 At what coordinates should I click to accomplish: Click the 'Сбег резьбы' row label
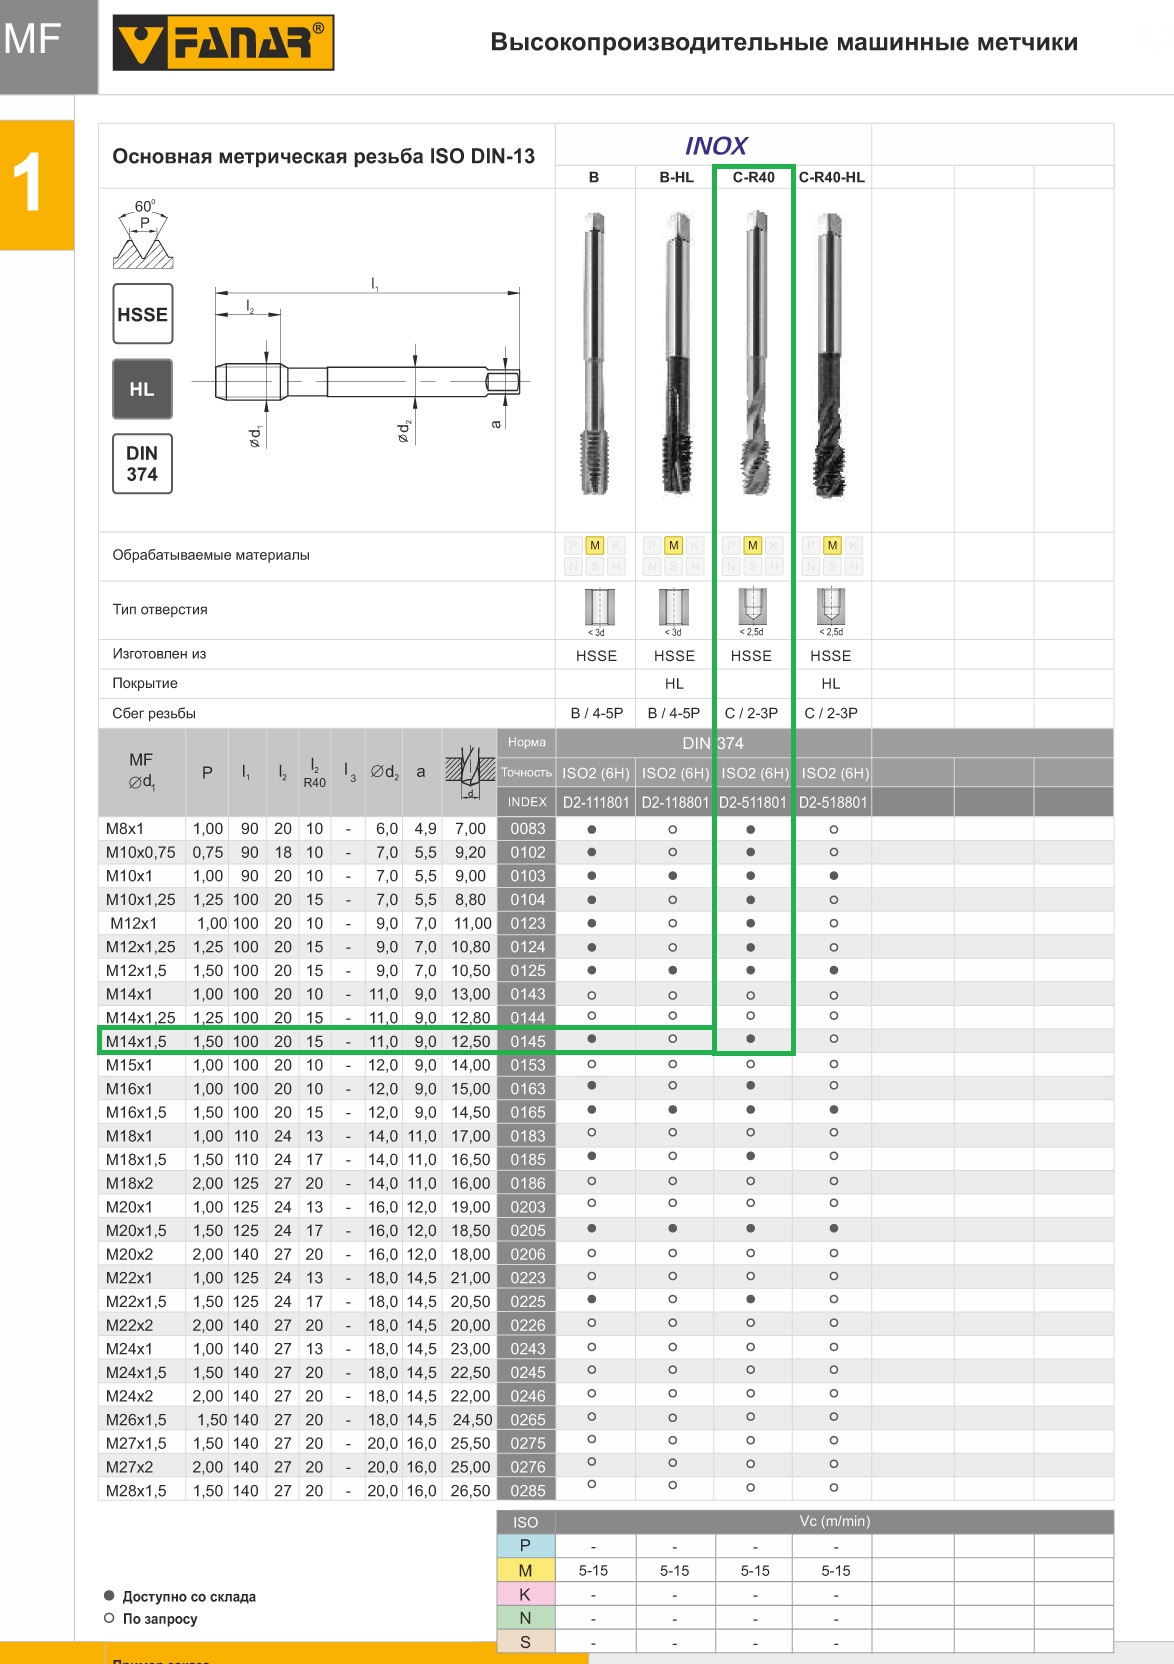click(x=154, y=713)
